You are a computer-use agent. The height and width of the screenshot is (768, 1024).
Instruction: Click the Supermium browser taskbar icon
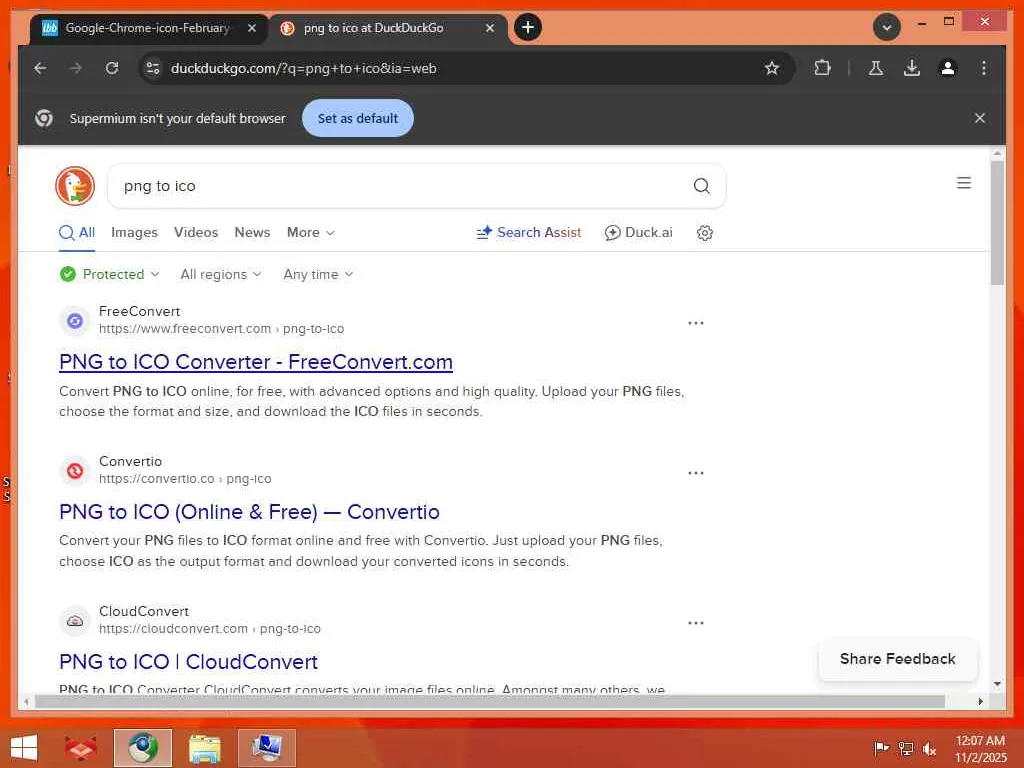point(142,748)
